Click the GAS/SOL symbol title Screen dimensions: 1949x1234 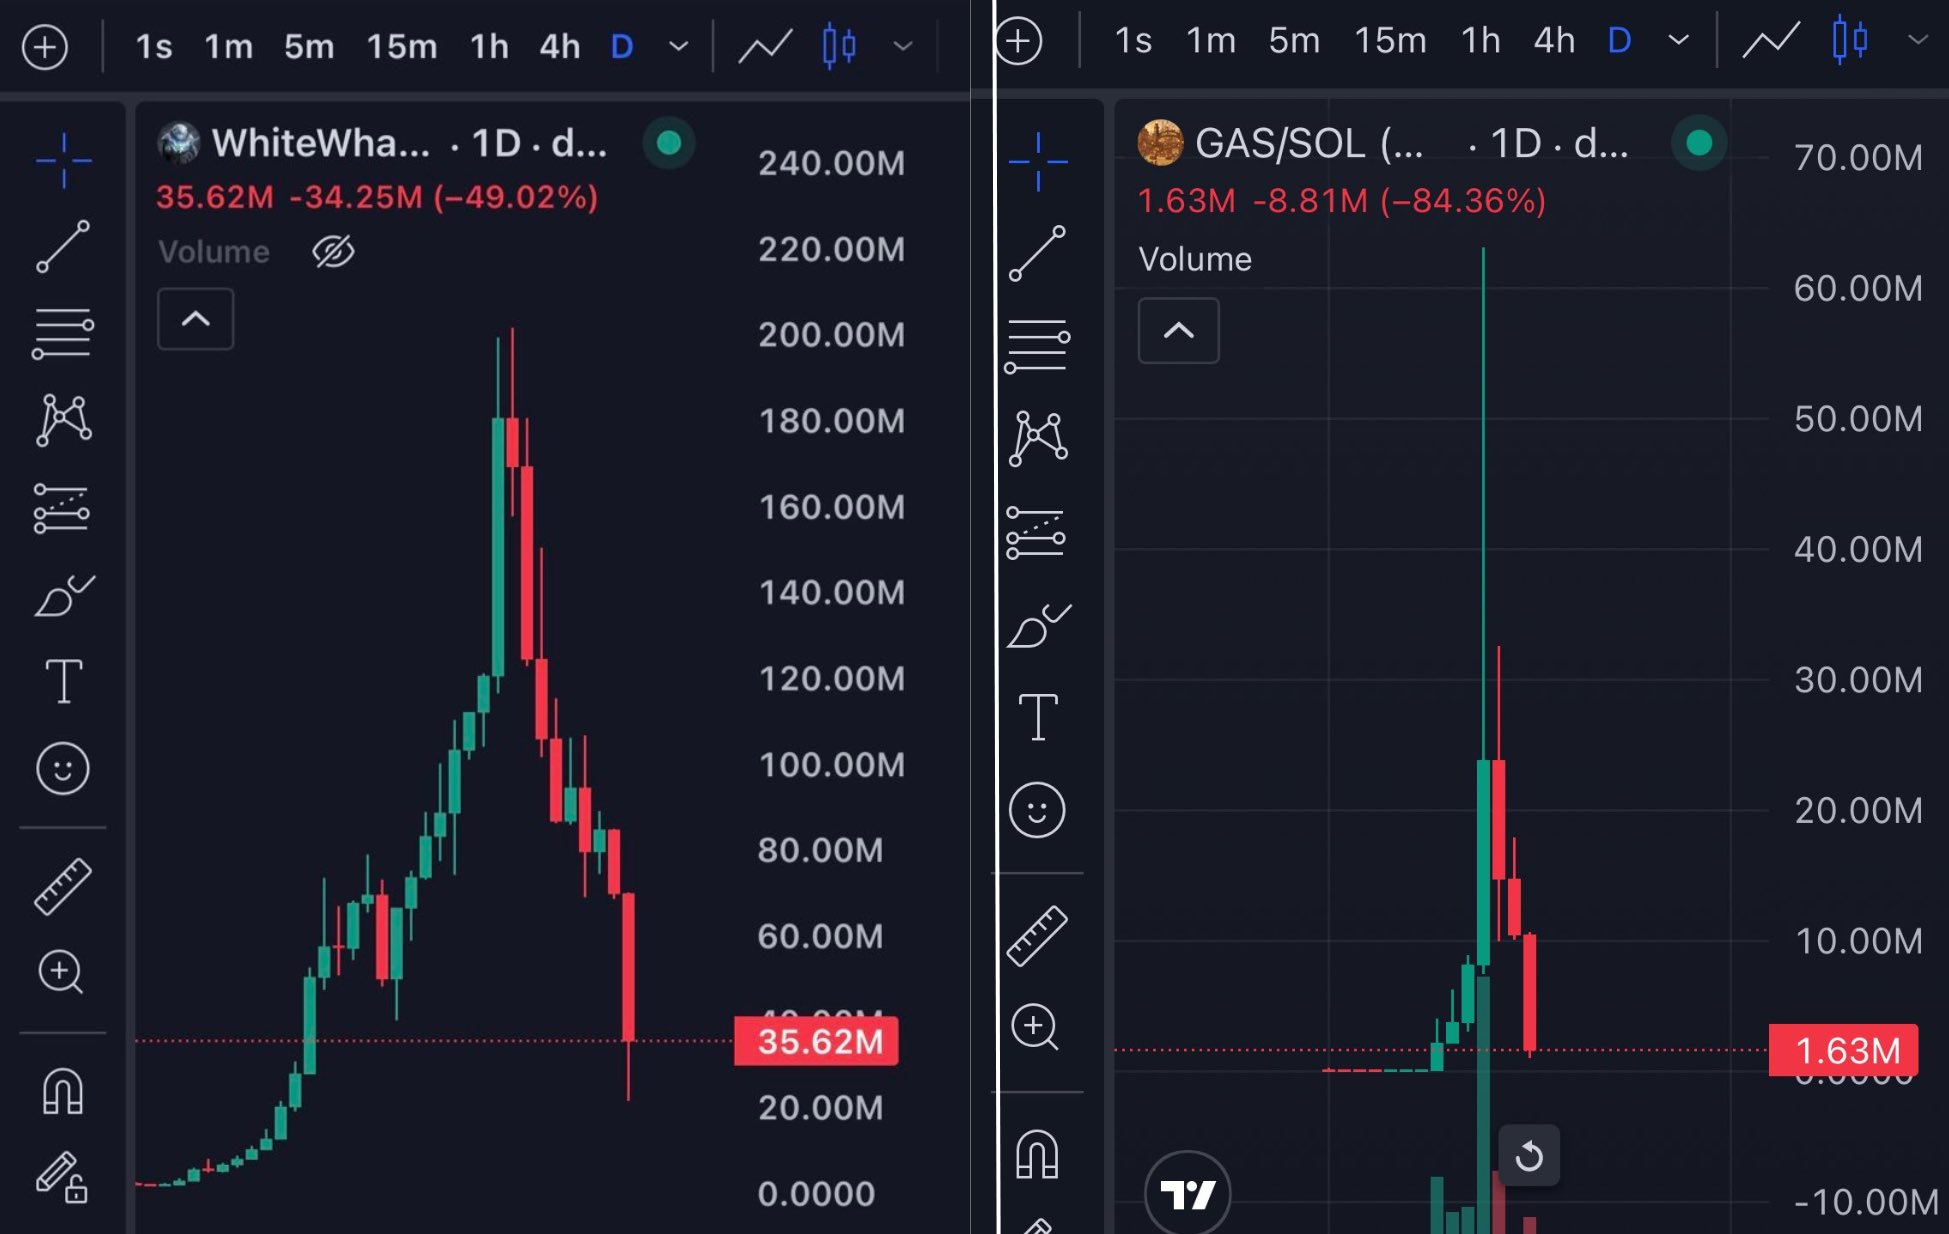click(1309, 144)
